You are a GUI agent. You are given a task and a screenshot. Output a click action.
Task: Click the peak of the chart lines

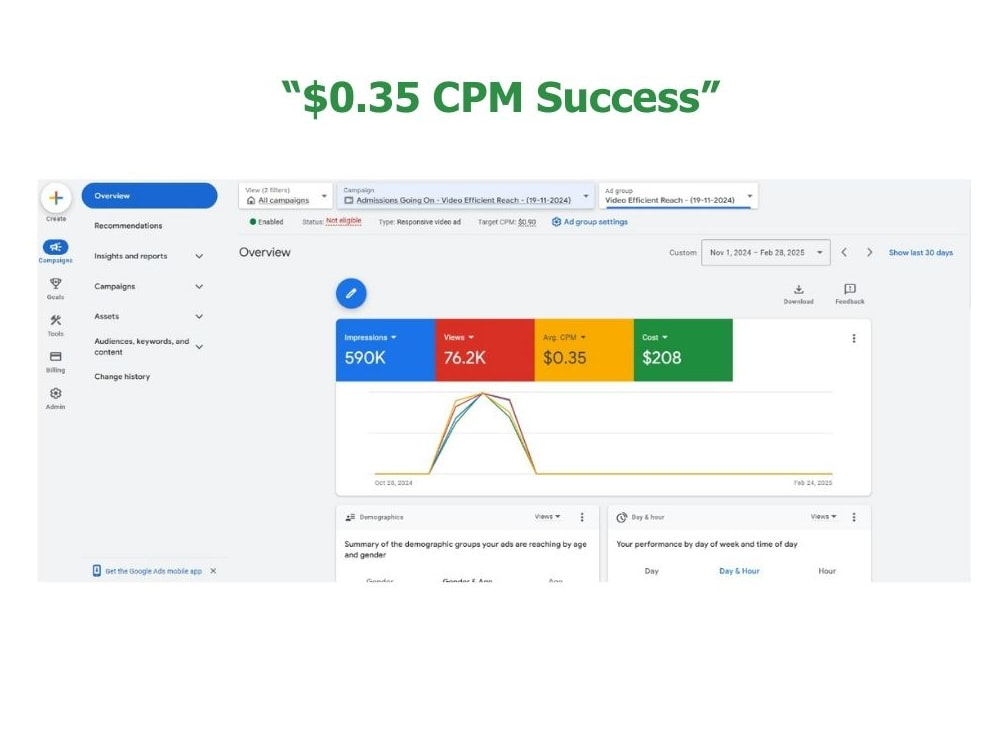pos(483,394)
